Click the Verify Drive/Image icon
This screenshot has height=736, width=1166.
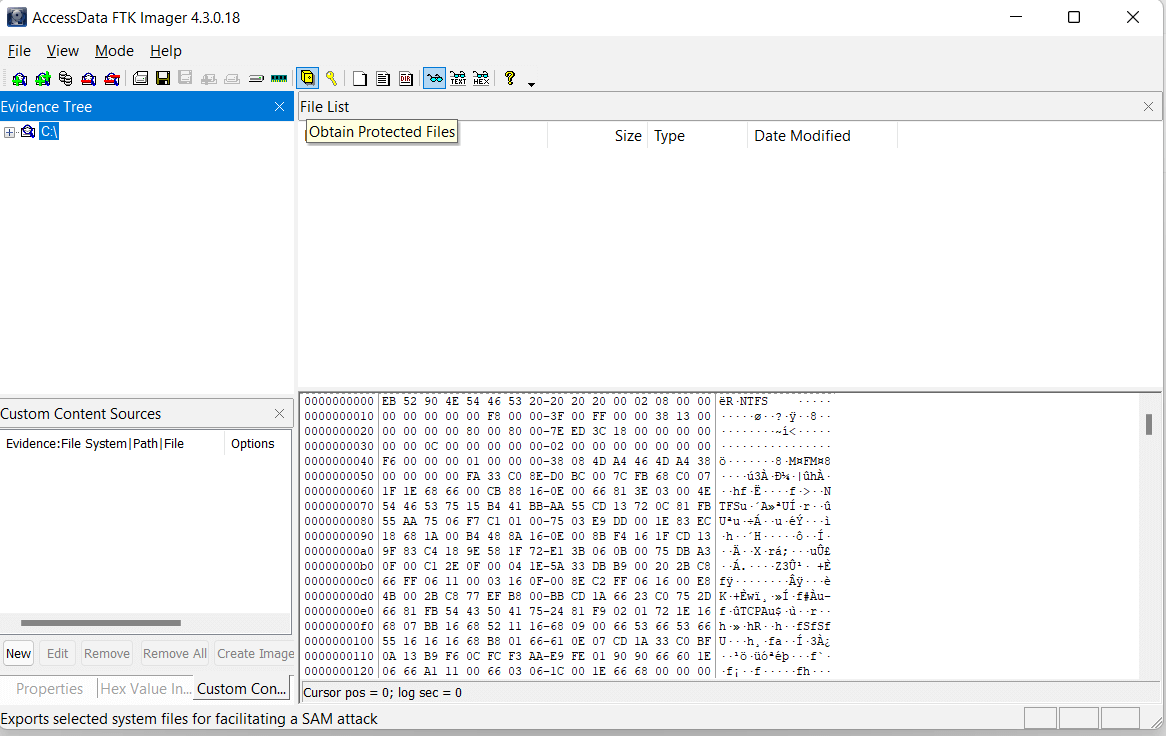click(256, 78)
